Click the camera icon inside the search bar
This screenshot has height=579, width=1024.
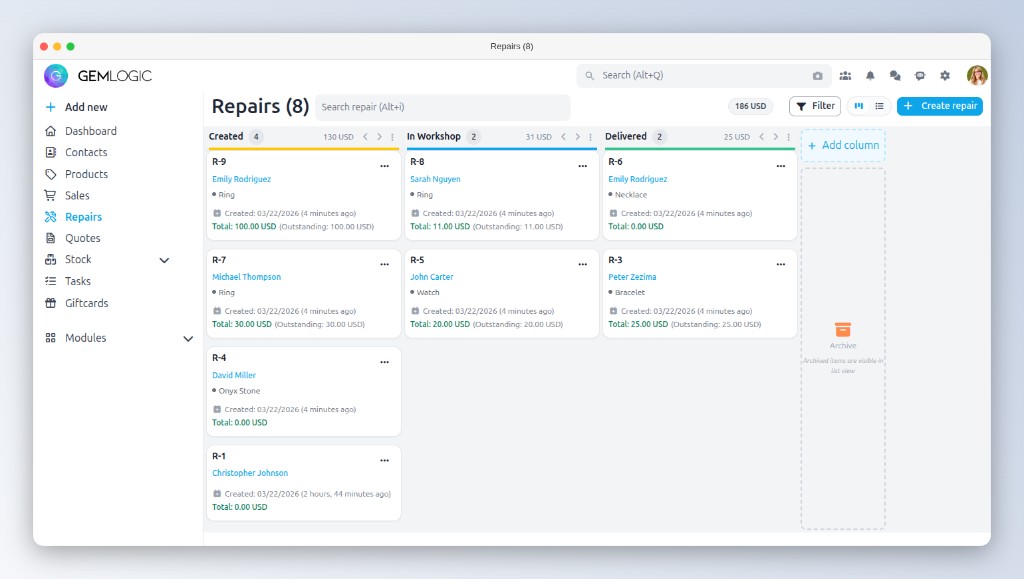point(818,75)
